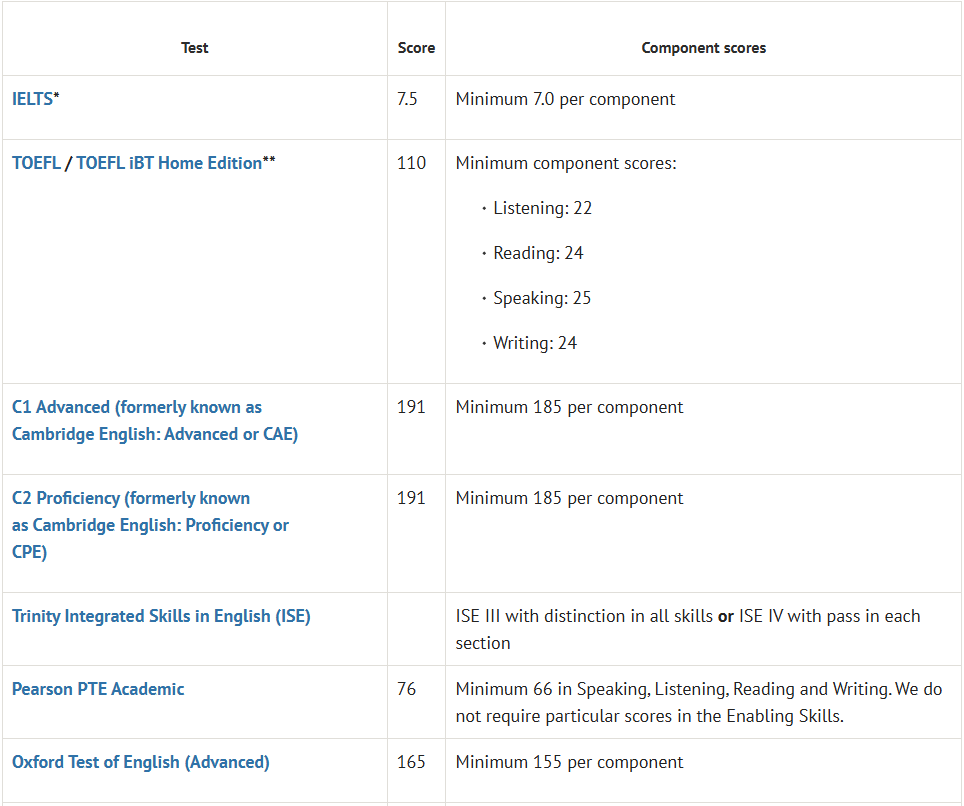This screenshot has width=964, height=806.
Task: Open the IELTS link
Action: (32, 99)
